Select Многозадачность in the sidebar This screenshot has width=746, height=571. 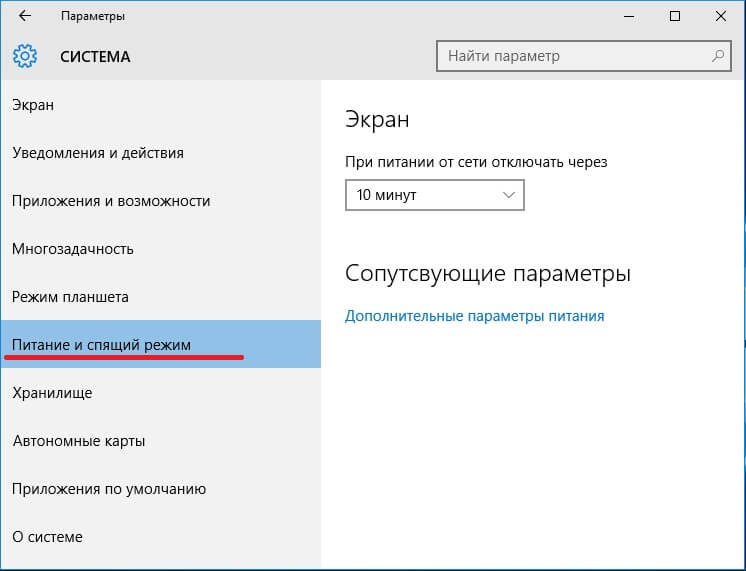[x=73, y=249]
